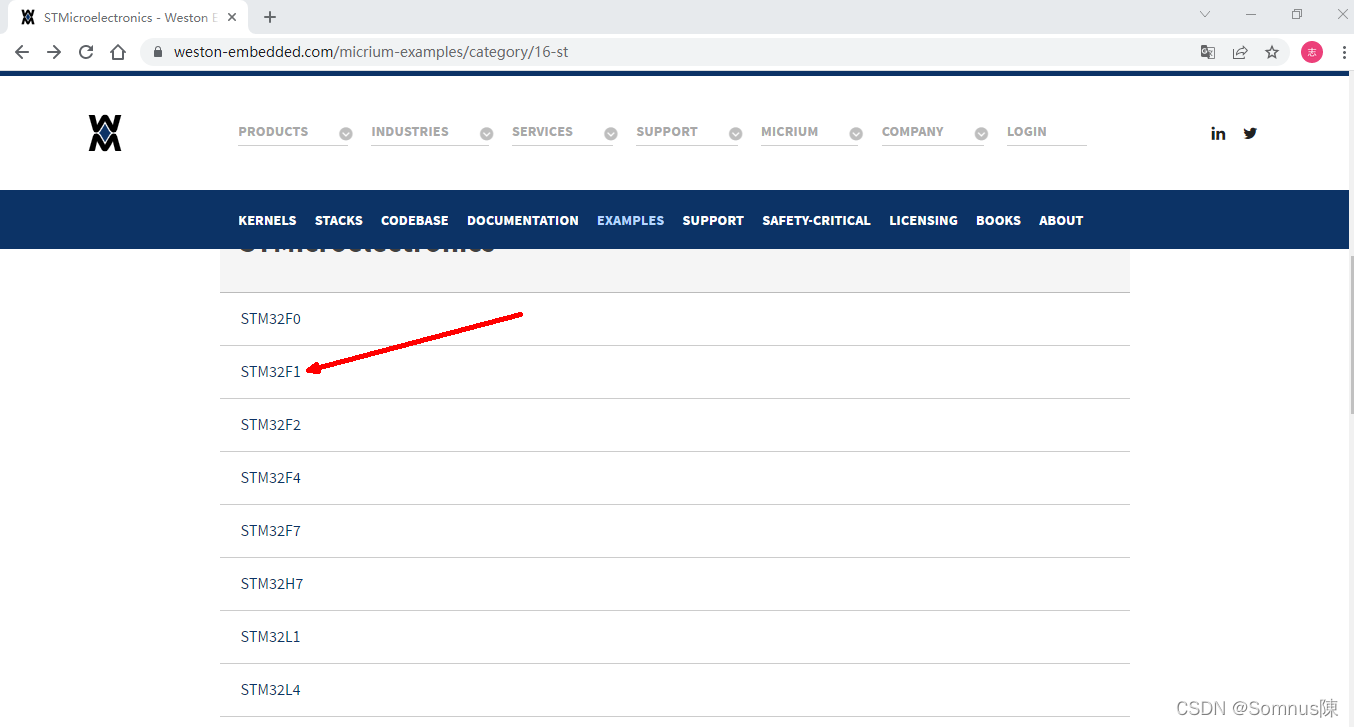Expand the COMPANY dropdown arrow
1354x727 pixels.
pos(981,133)
